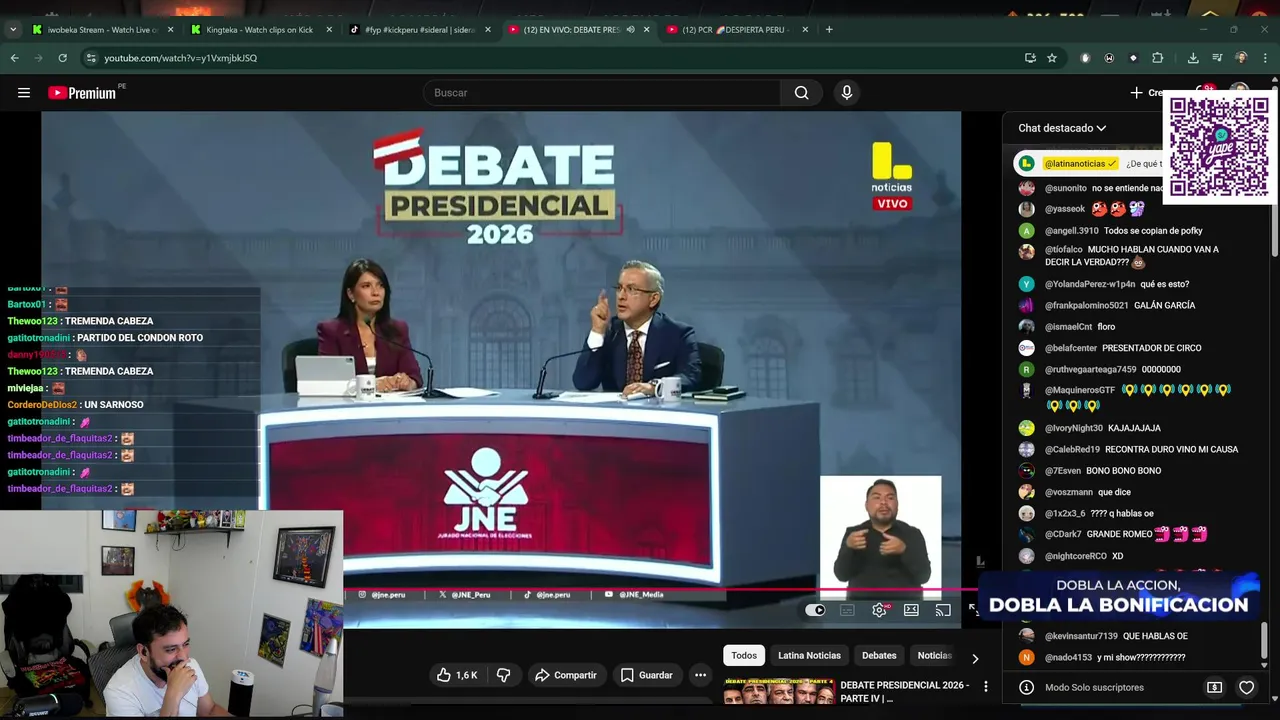Click @7Esven BONO BONO BONO message

(1103, 470)
